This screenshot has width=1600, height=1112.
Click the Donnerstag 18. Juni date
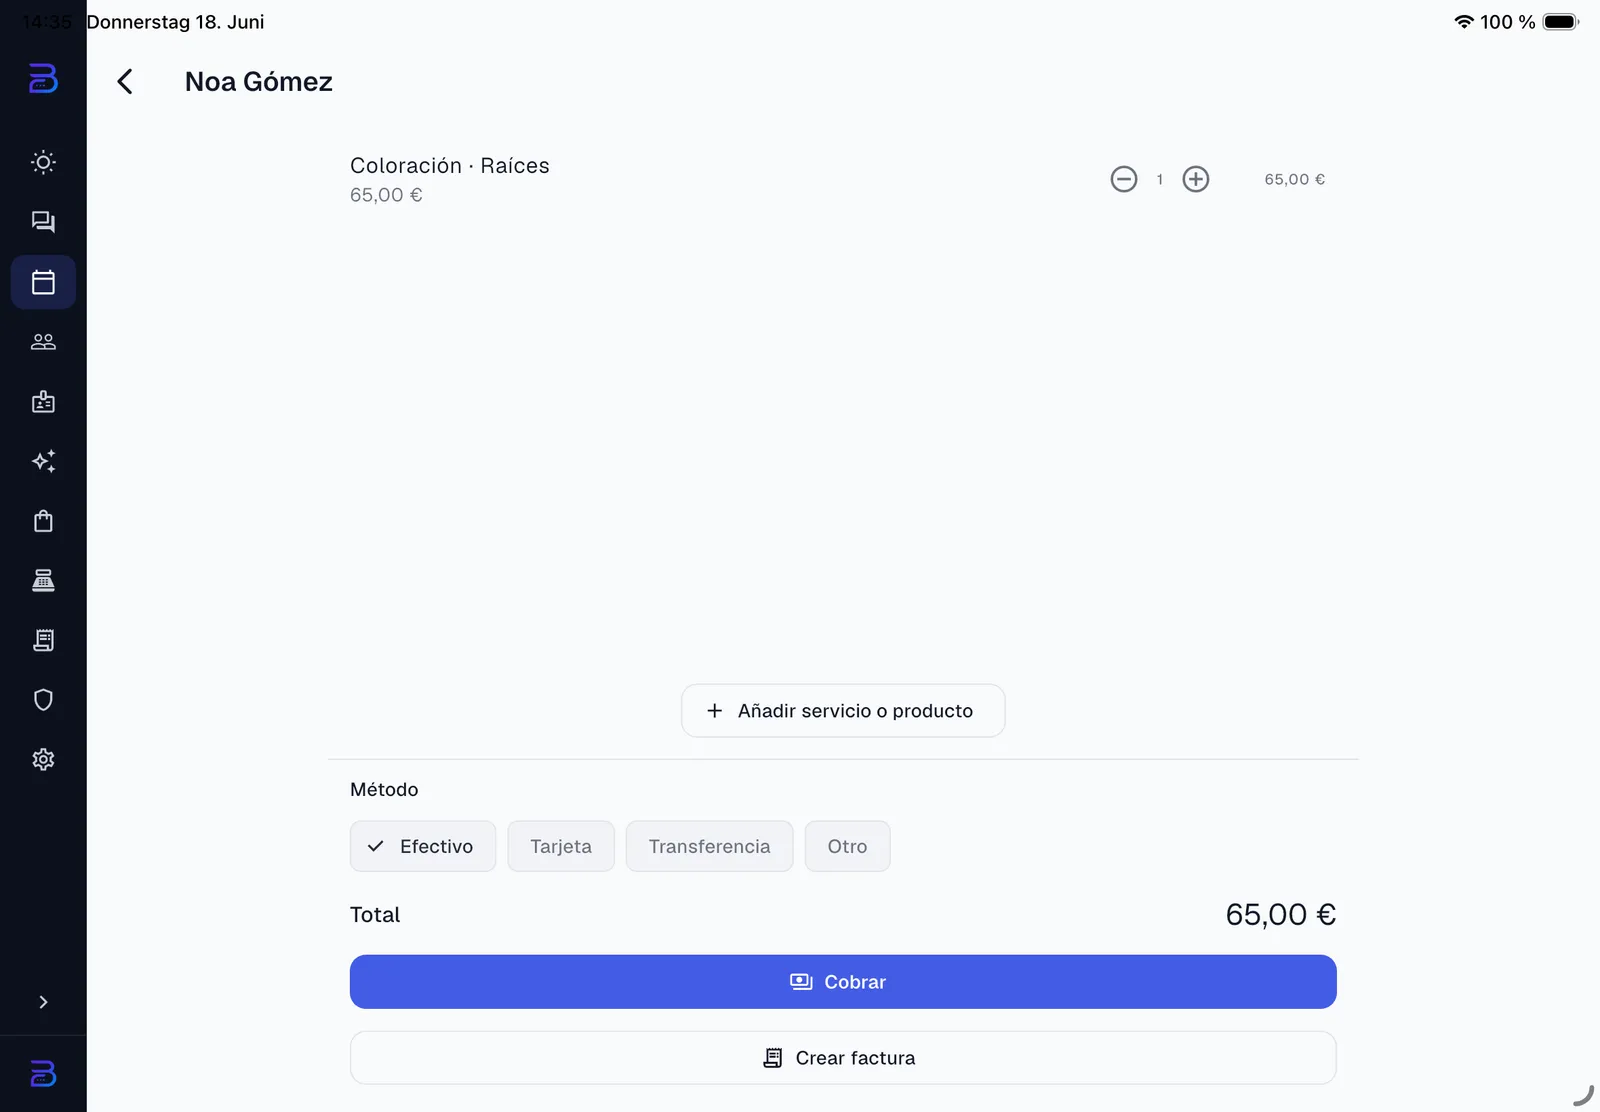175,22
